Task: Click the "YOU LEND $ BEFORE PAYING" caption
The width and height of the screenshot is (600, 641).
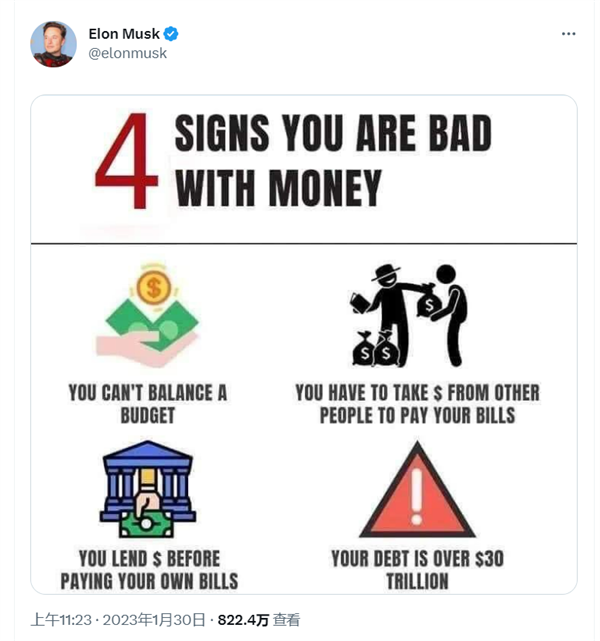Action: 148,569
